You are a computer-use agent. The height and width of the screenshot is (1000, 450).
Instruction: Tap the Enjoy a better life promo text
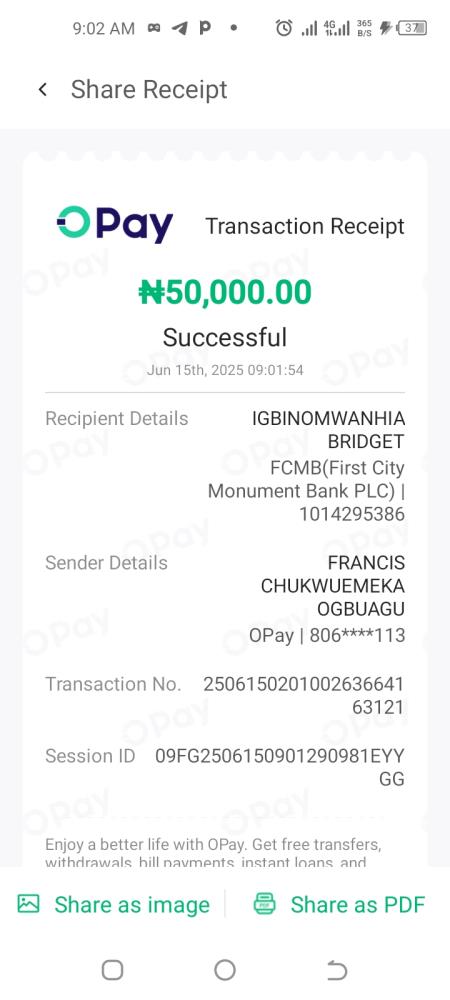(214, 853)
